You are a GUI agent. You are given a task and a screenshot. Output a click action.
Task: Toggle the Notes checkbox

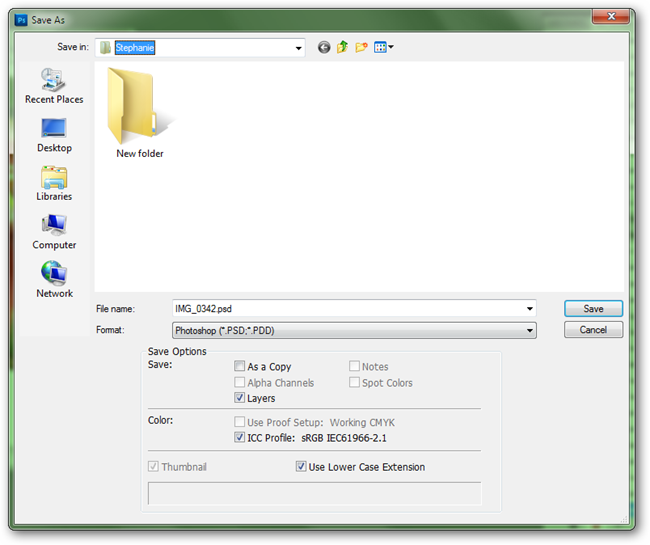(354, 366)
